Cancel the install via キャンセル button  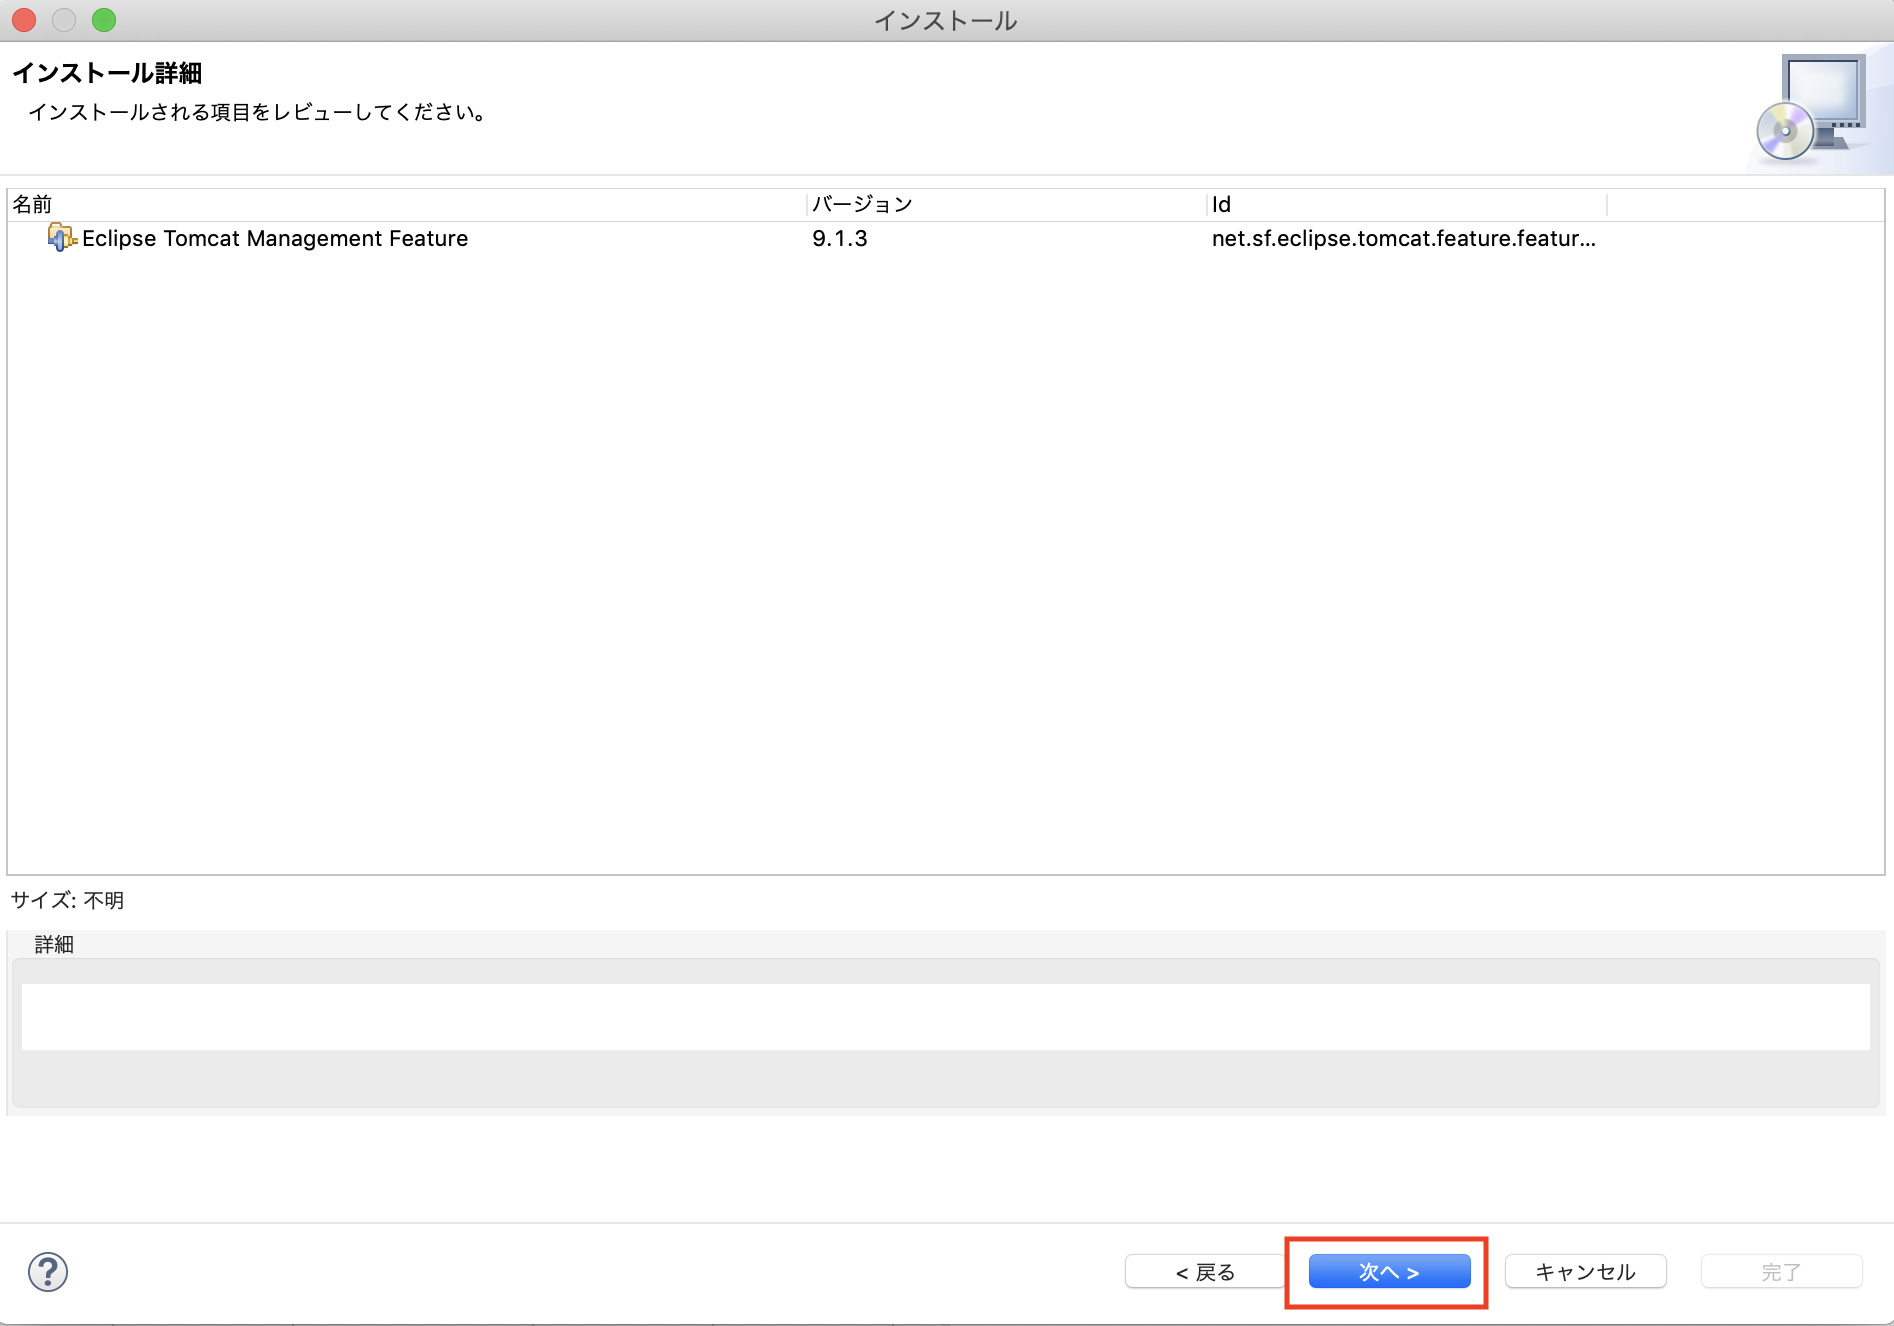[1585, 1271]
